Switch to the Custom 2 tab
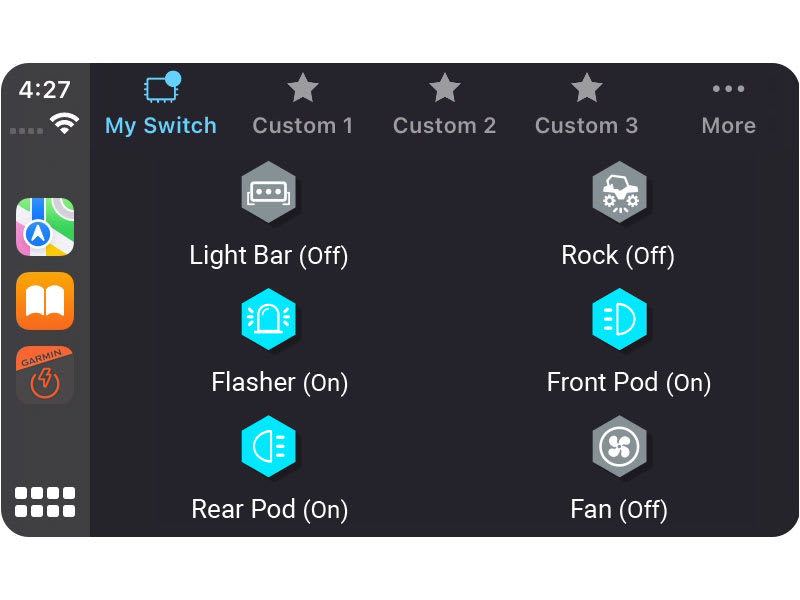 444,125
